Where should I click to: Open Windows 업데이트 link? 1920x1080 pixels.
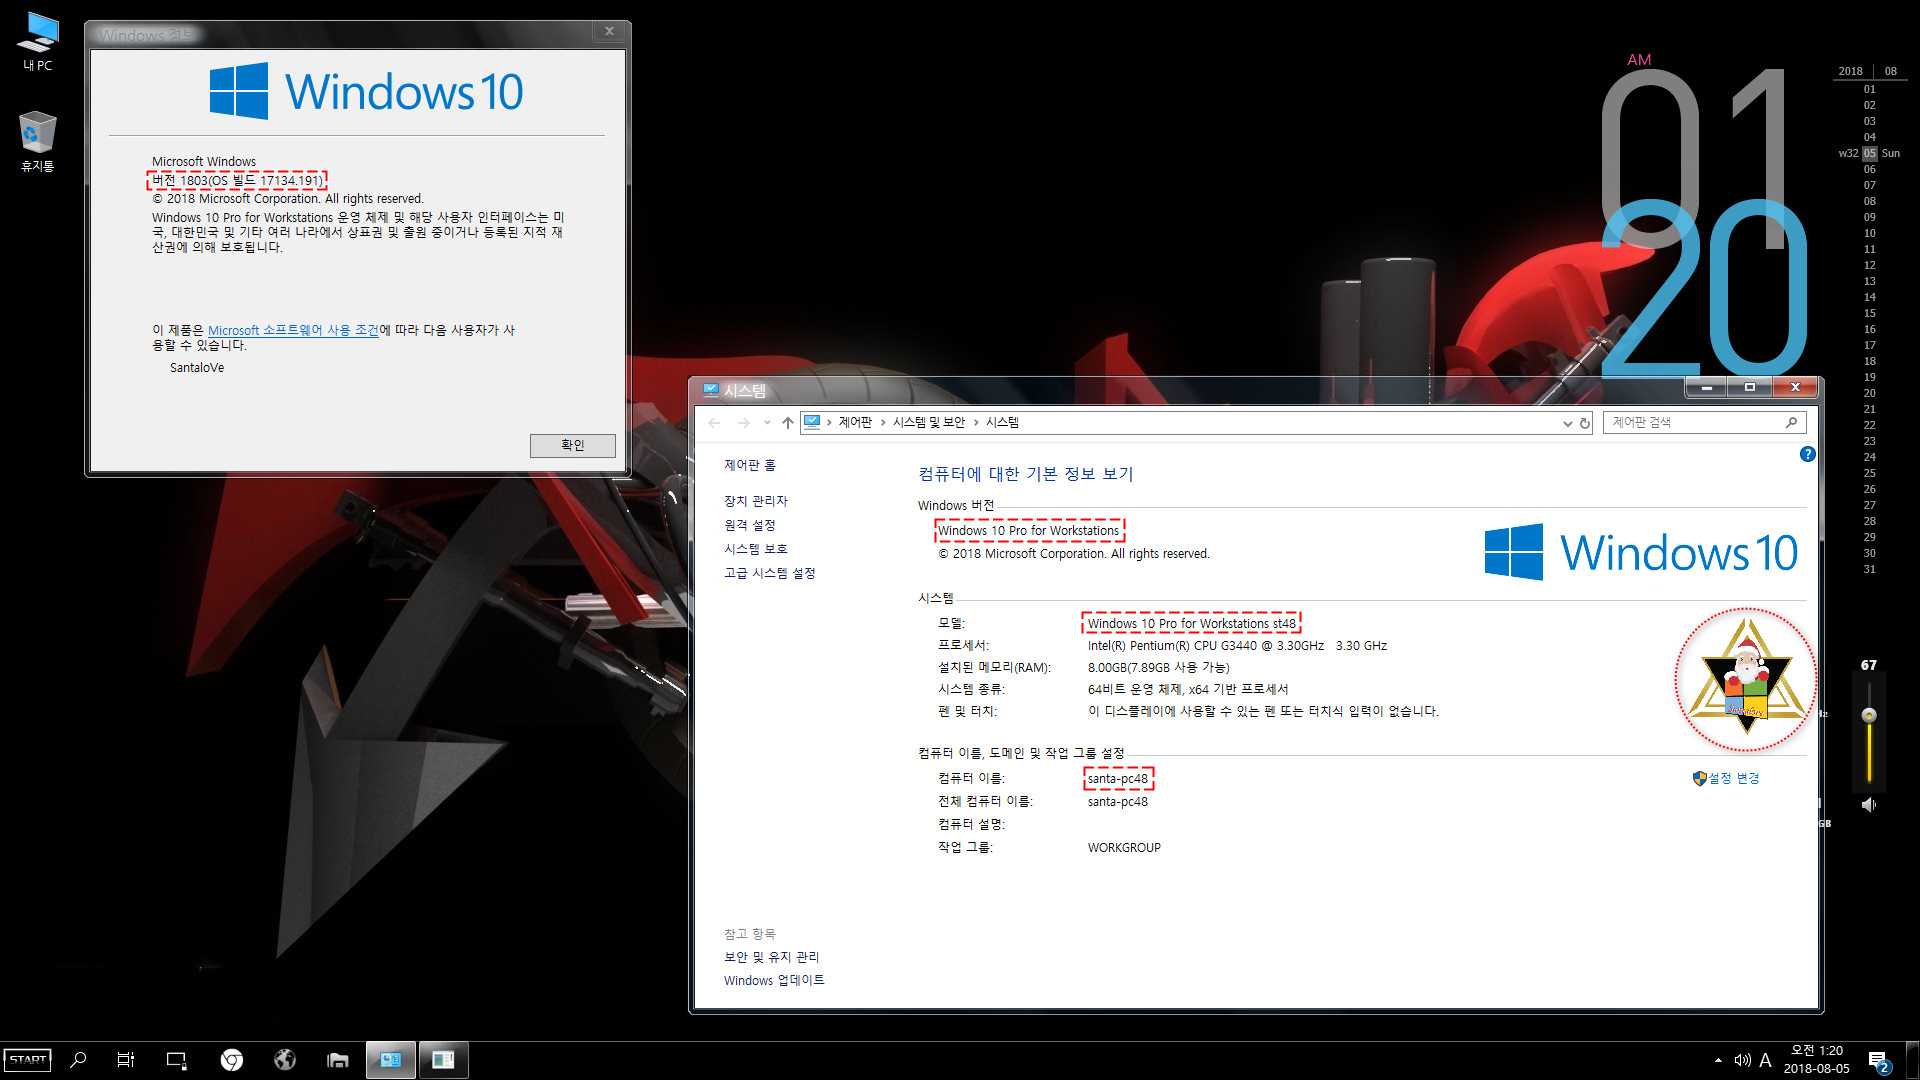tap(774, 981)
